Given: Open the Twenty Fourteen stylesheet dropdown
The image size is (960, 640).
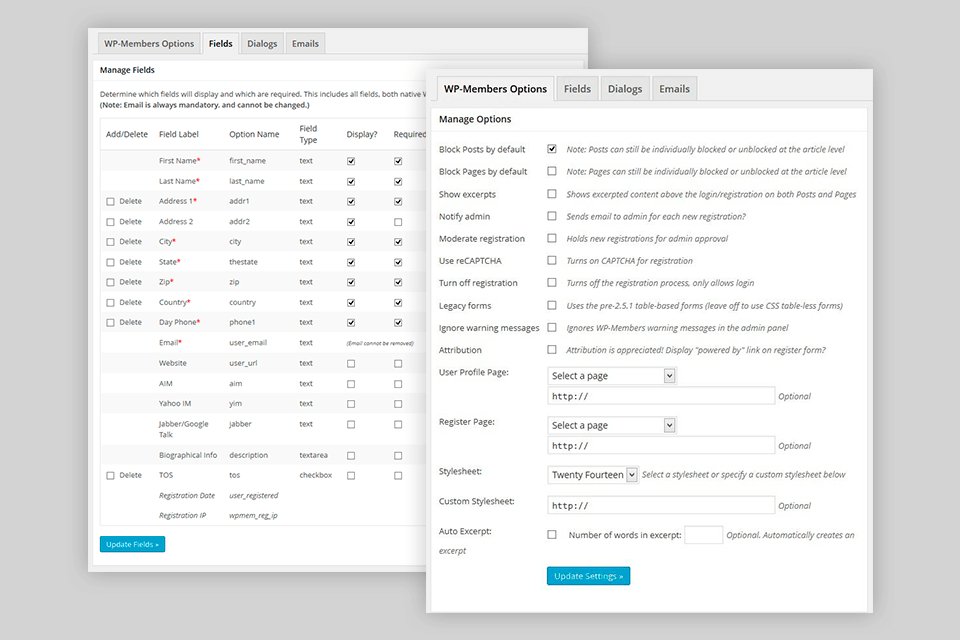Looking at the screenshot, I should (593, 475).
